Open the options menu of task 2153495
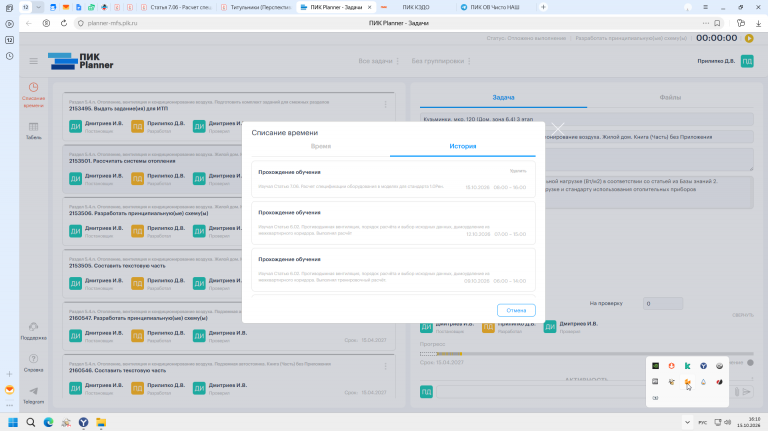Screen dimensions: 768x431 pos(385,104)
